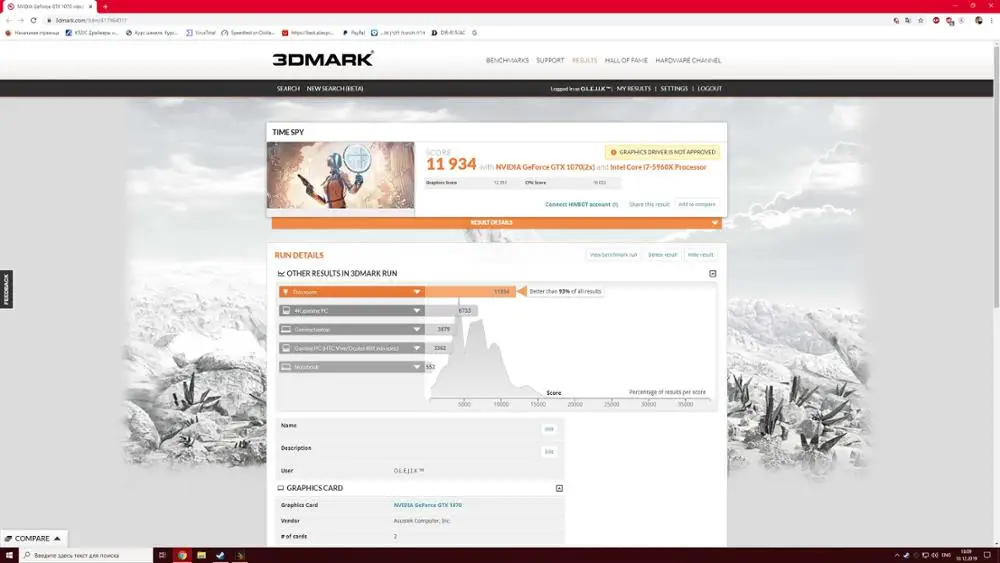Open the notification center icon

point(987,555)
